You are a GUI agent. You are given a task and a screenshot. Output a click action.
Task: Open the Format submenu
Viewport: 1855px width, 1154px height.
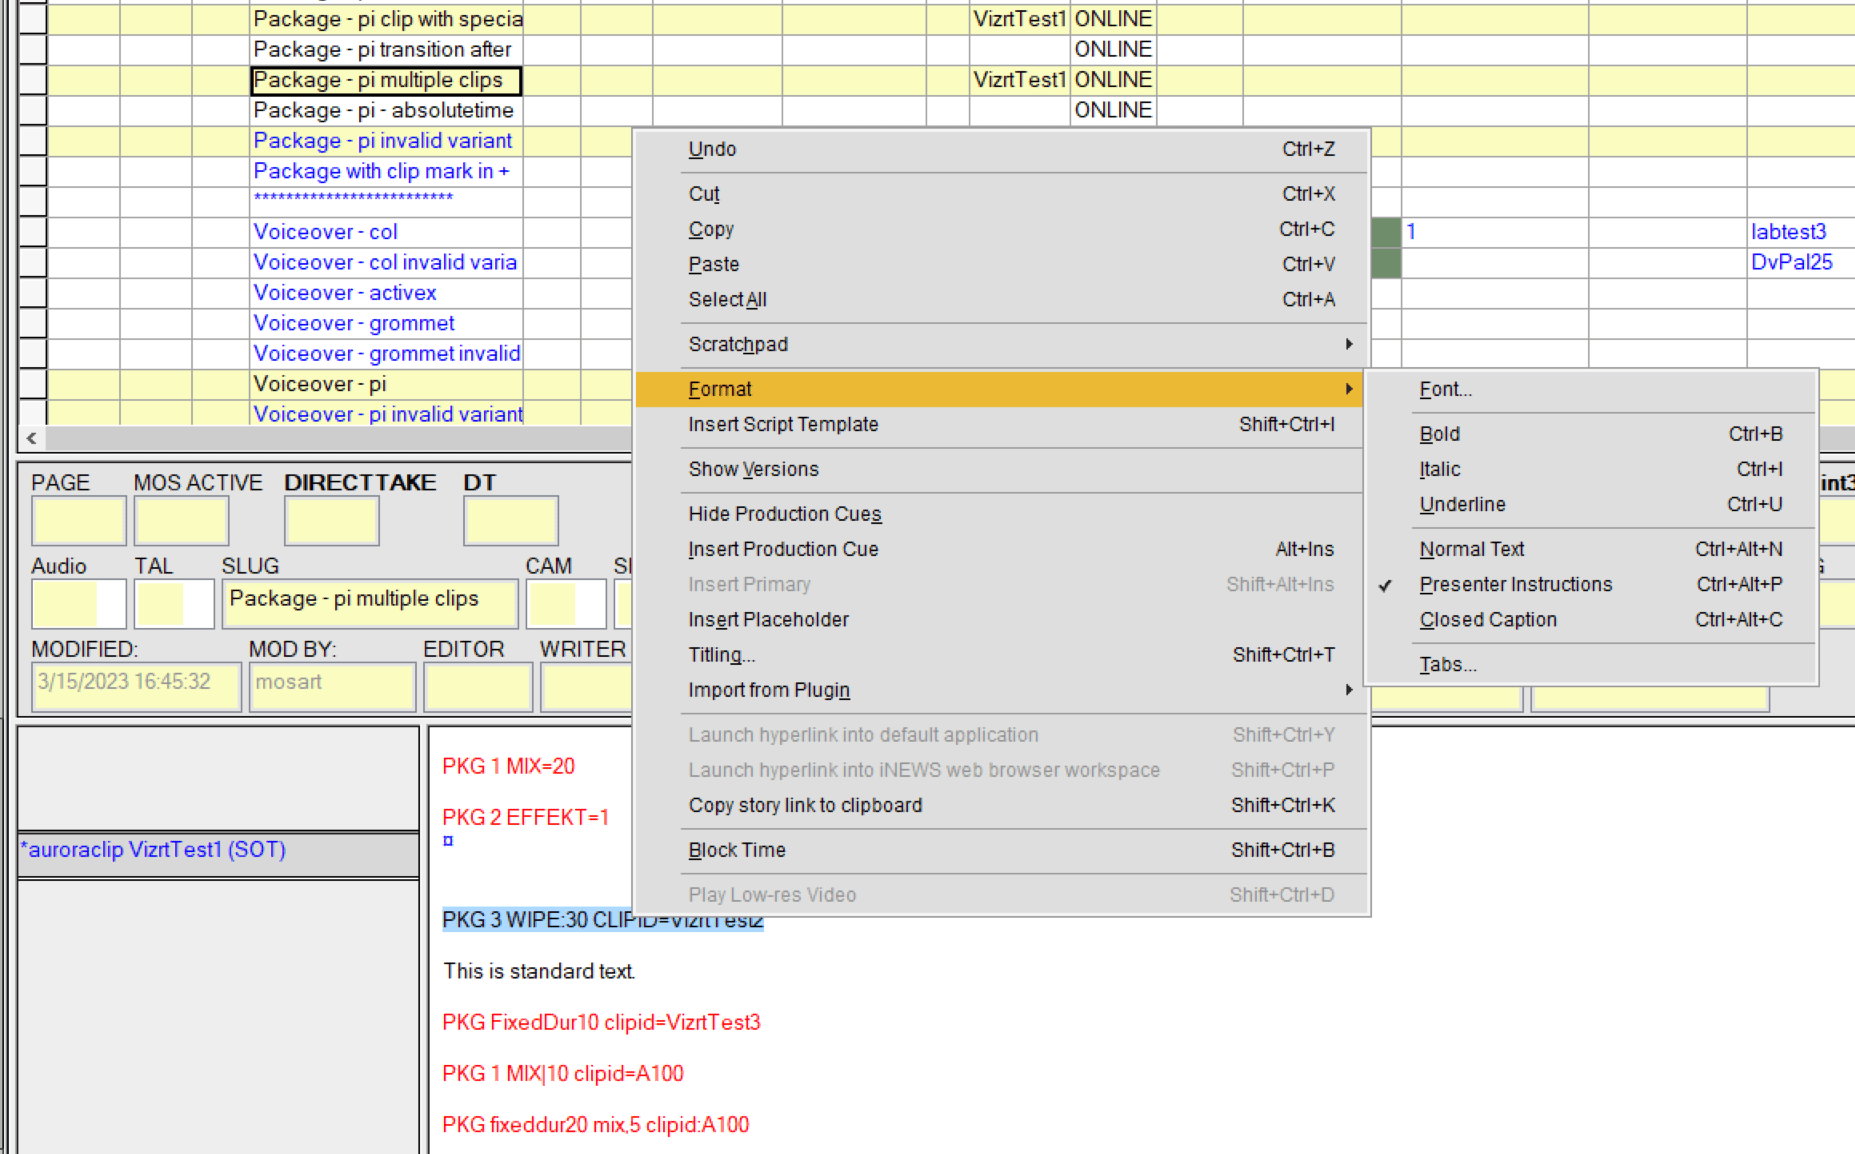pos(720,389)
